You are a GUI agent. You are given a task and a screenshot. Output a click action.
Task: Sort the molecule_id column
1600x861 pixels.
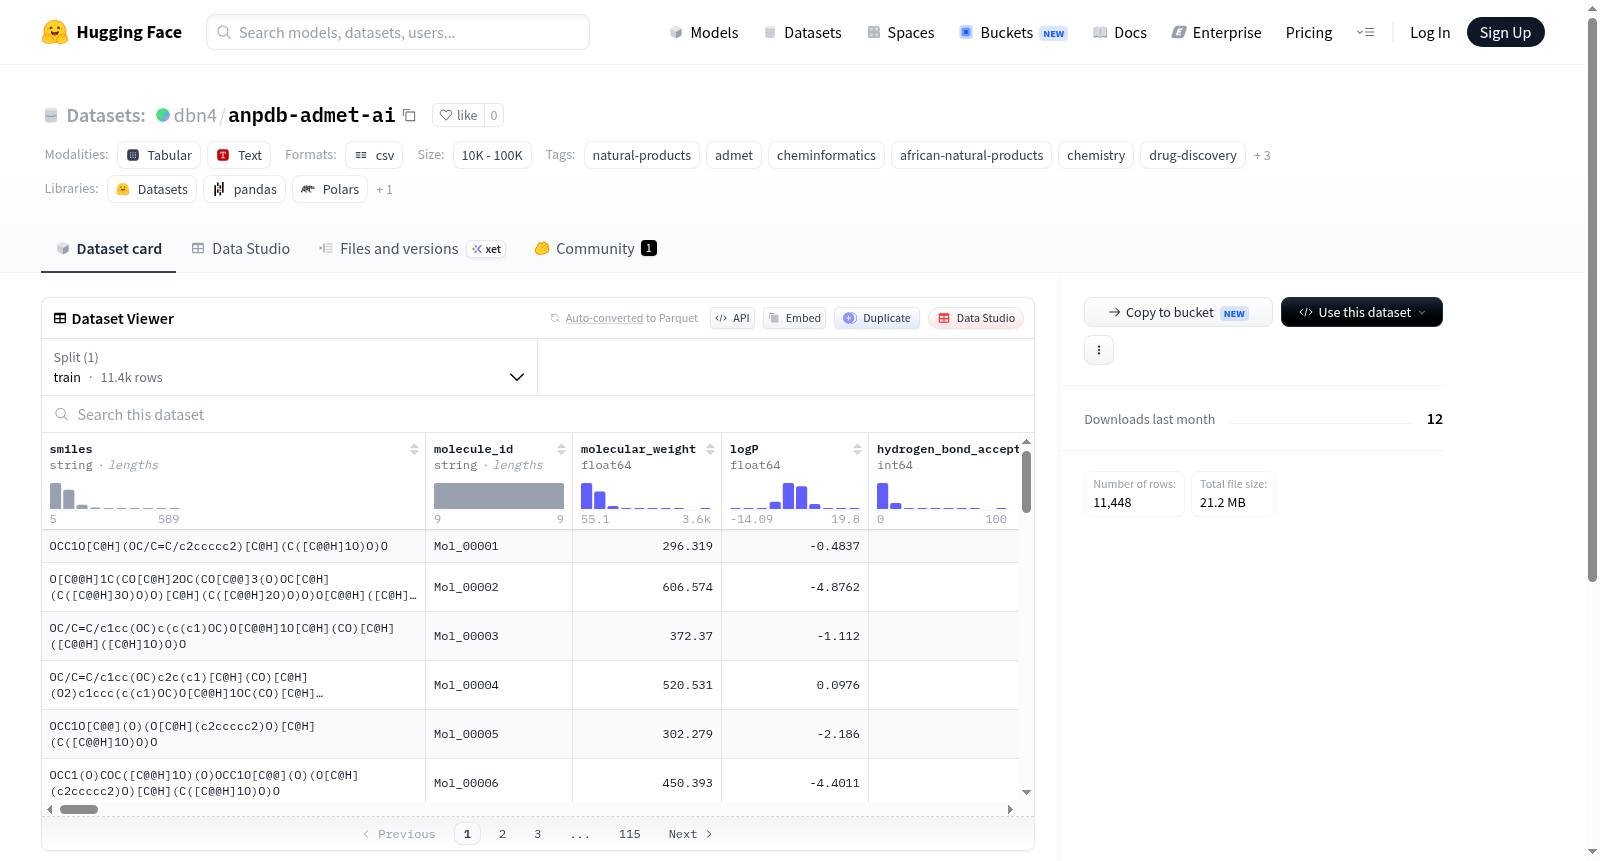(561, 449)
